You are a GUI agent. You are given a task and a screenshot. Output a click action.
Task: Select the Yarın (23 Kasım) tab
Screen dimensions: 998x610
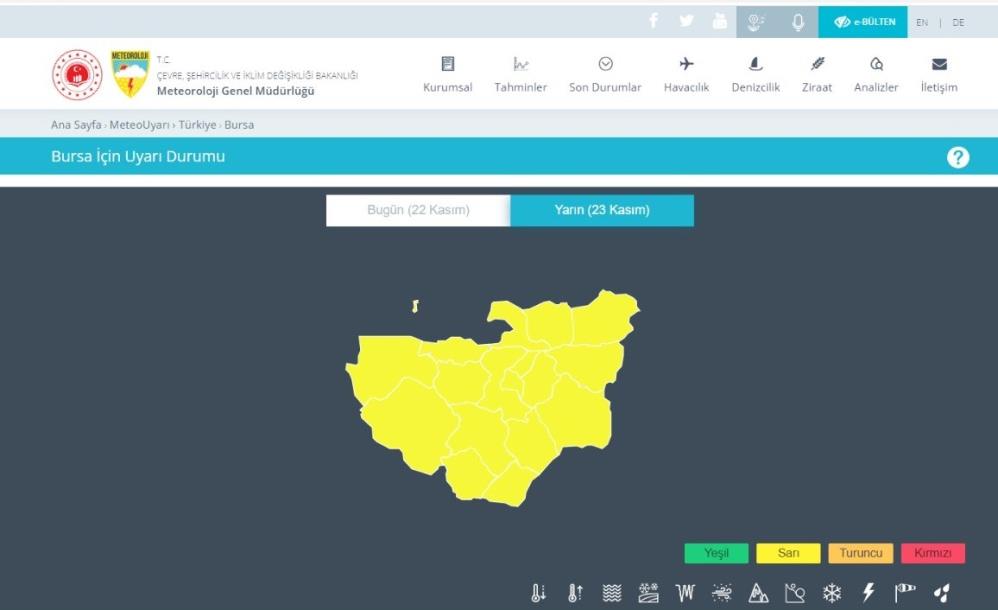[602, 210]
